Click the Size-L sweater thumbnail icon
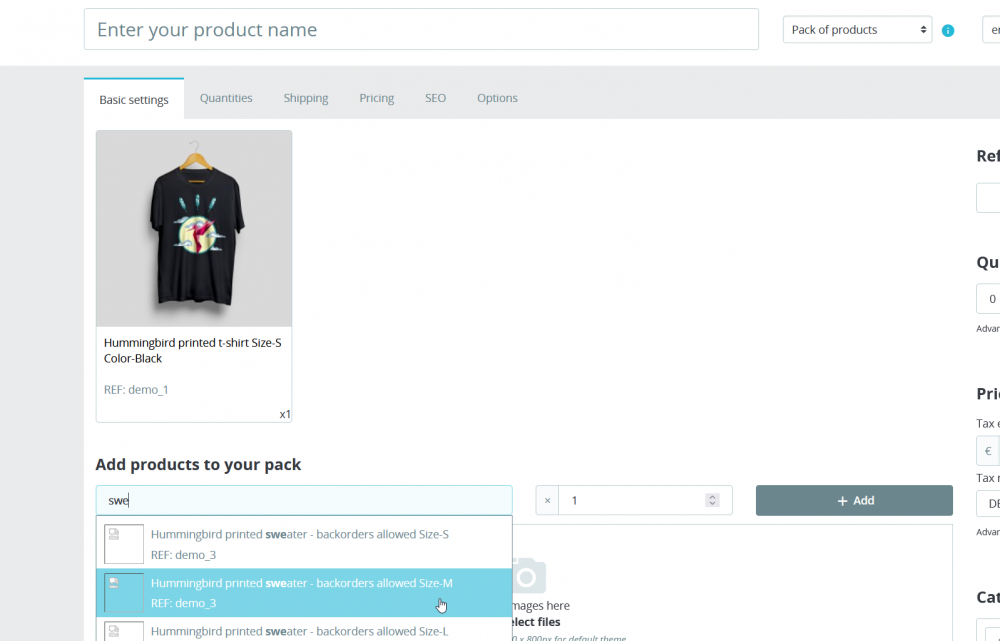 click(124, 632)
